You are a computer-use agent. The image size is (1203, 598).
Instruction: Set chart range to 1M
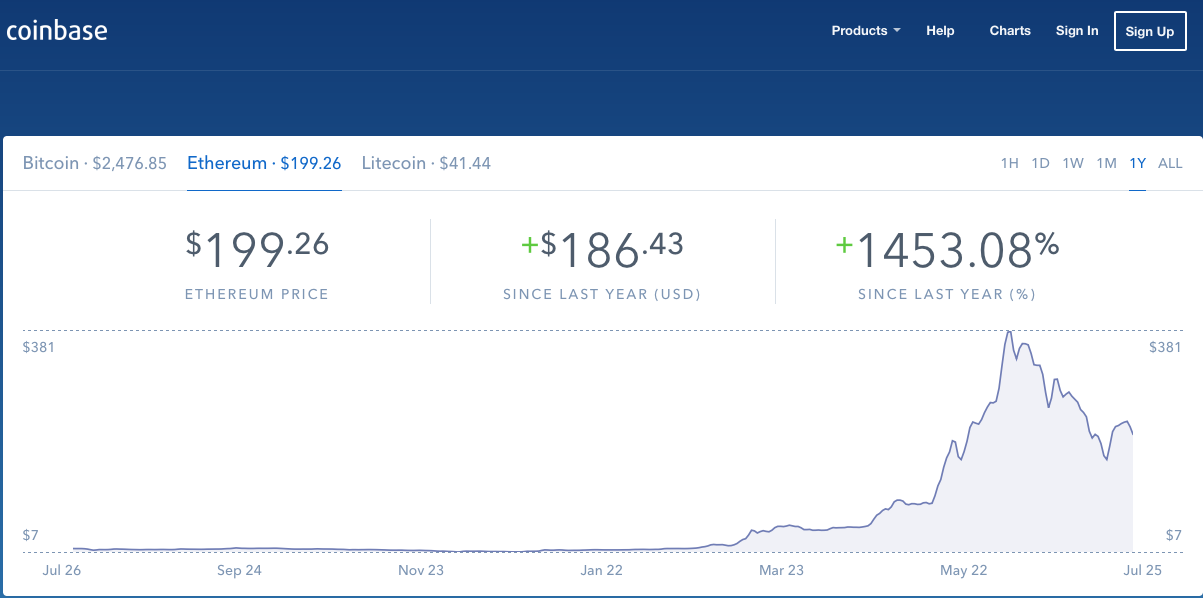tap(1106, 163)
